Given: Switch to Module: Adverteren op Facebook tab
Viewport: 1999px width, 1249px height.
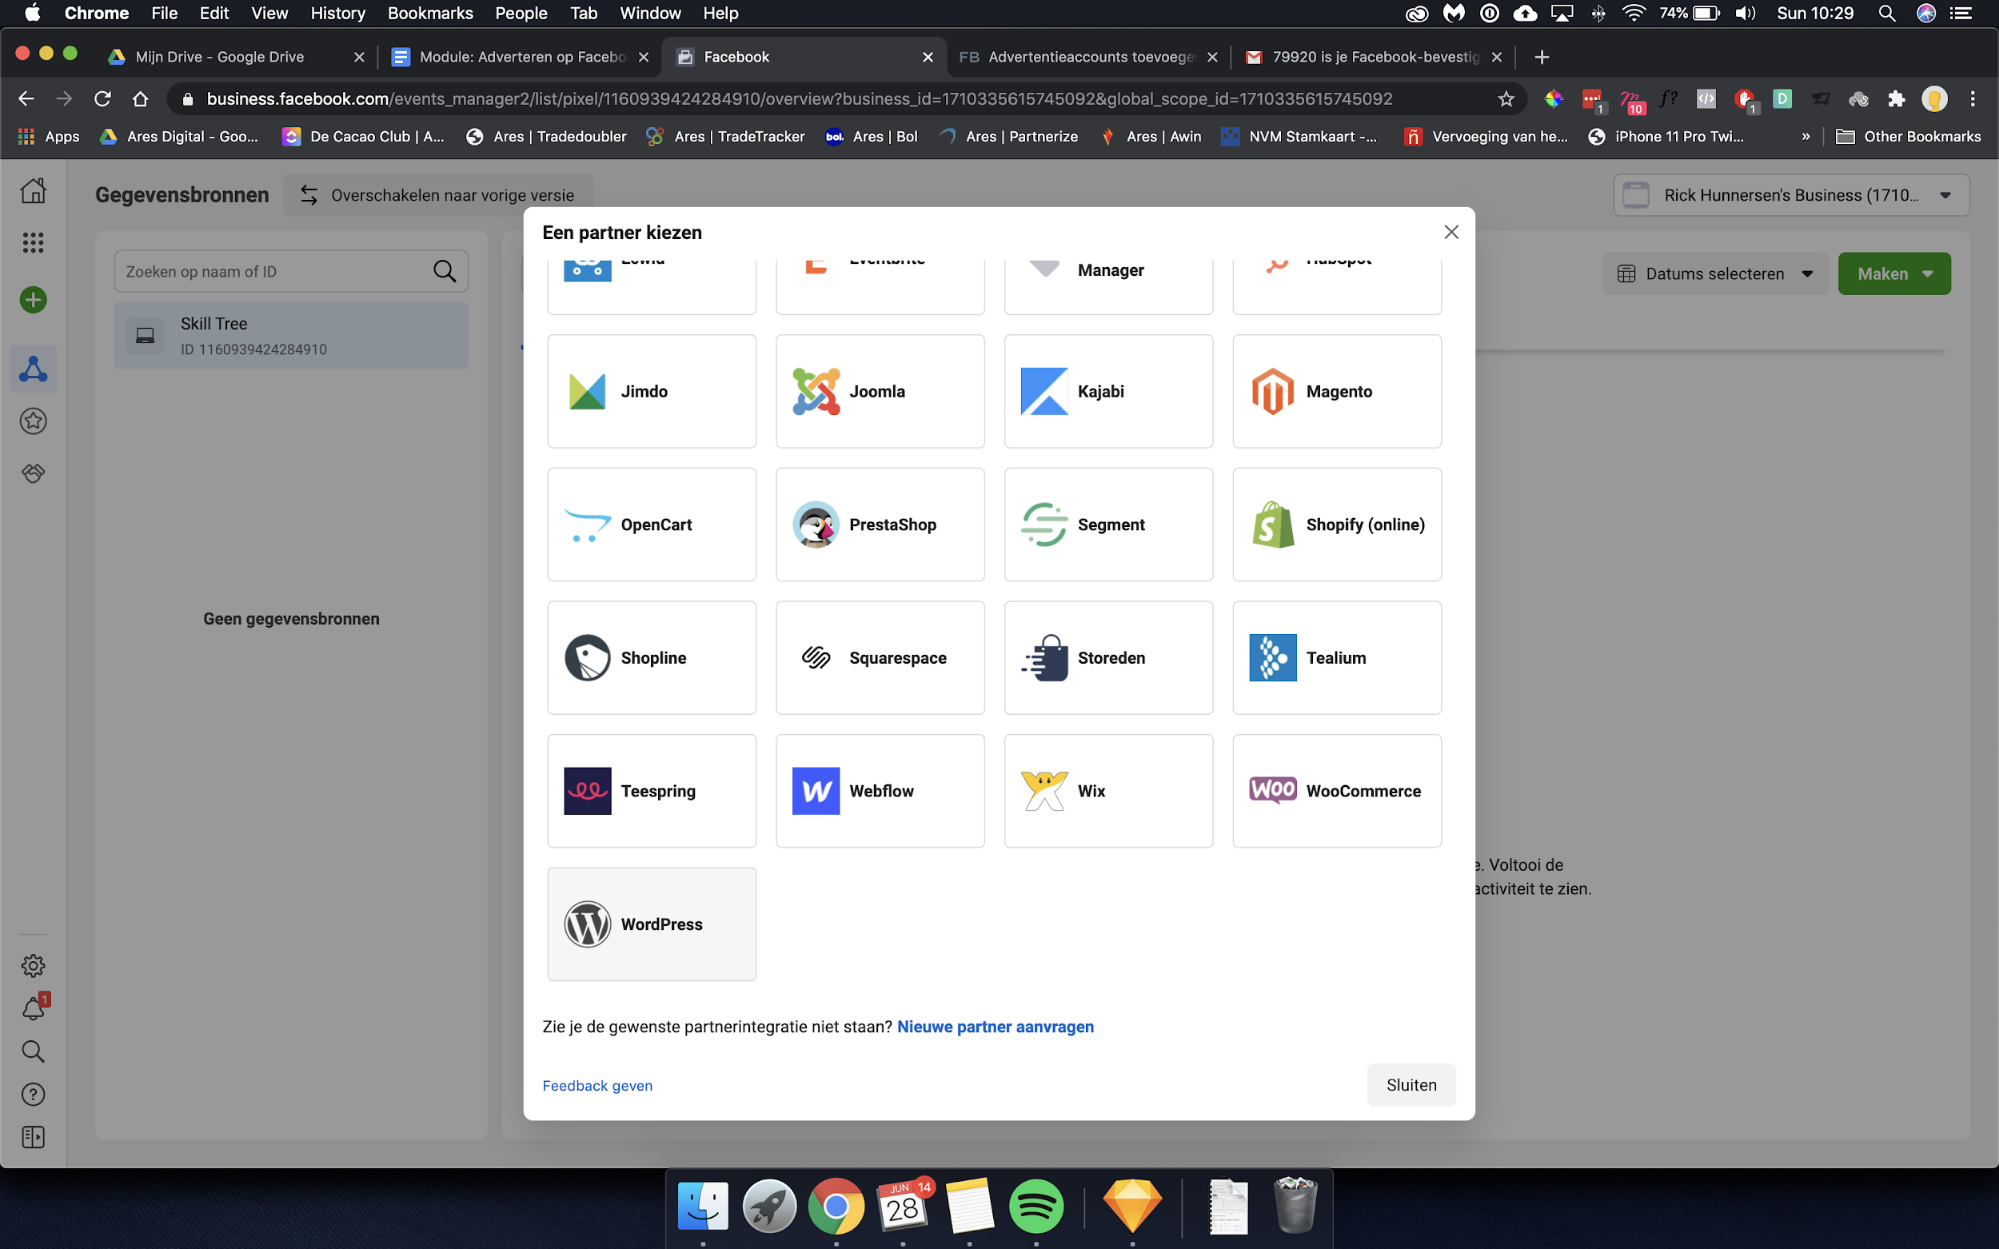Looking at the screenshot, I should click(x=520, y=57).
